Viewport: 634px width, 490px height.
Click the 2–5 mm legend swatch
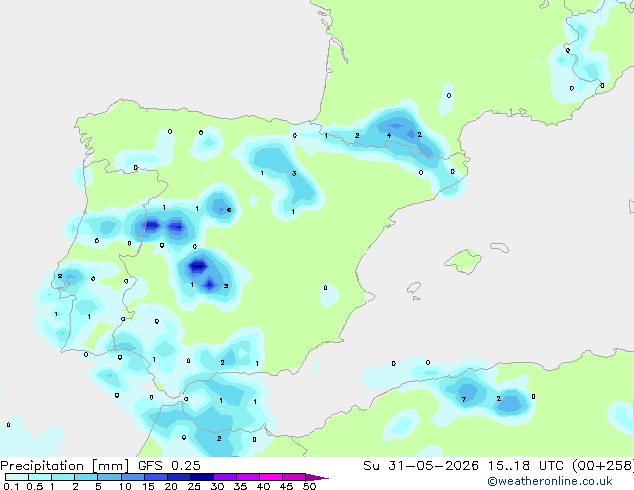pos(86,477)
